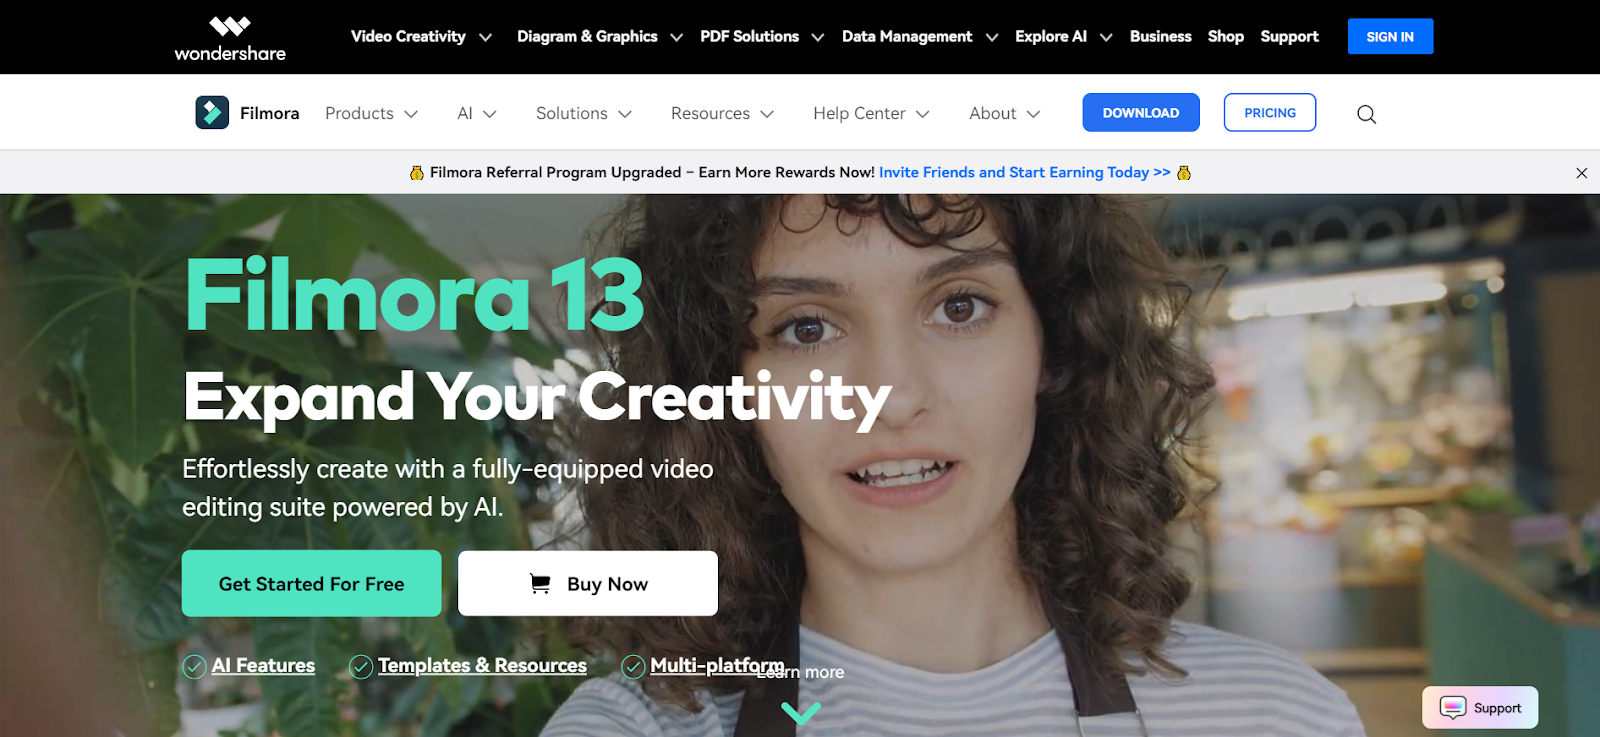Open PDF Solutions menu
Viewport: 1600px width, 737px height.
[x=749, y=36]
